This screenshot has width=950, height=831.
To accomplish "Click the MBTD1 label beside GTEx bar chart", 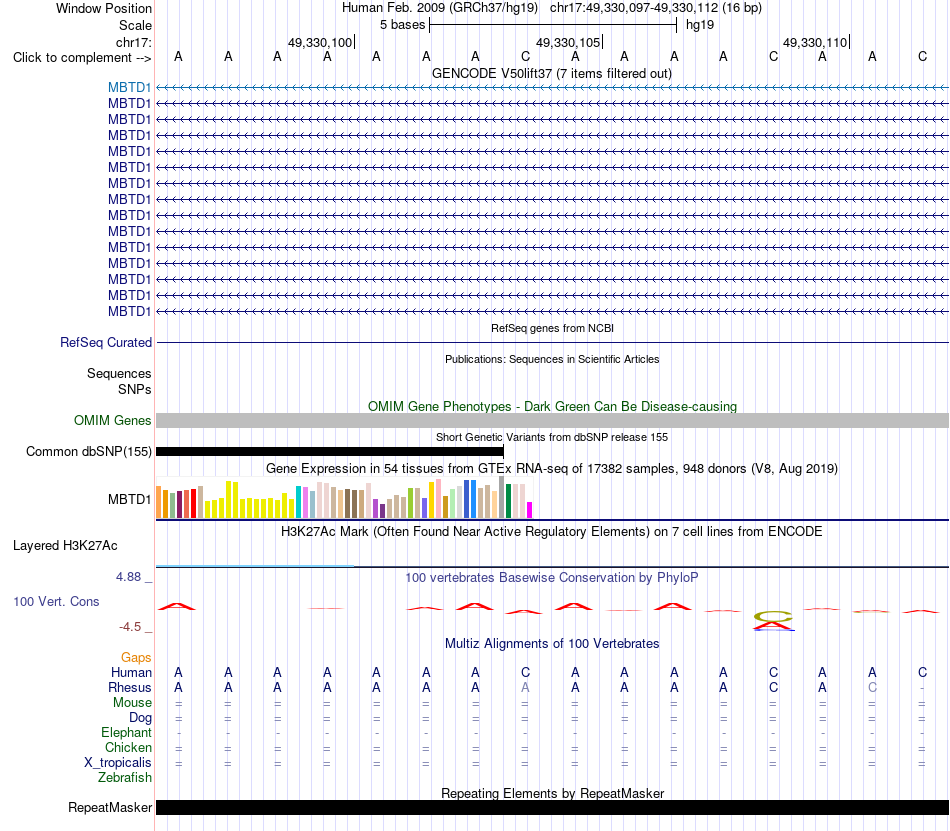I will 129,499.
